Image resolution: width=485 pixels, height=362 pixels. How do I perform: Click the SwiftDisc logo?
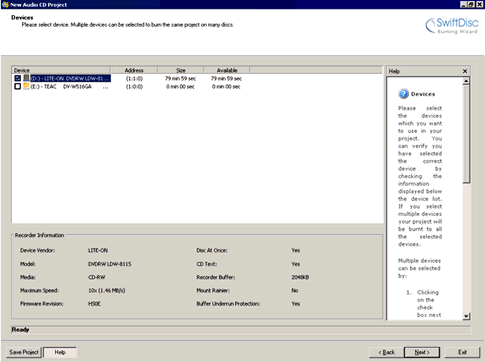(452, 25)
